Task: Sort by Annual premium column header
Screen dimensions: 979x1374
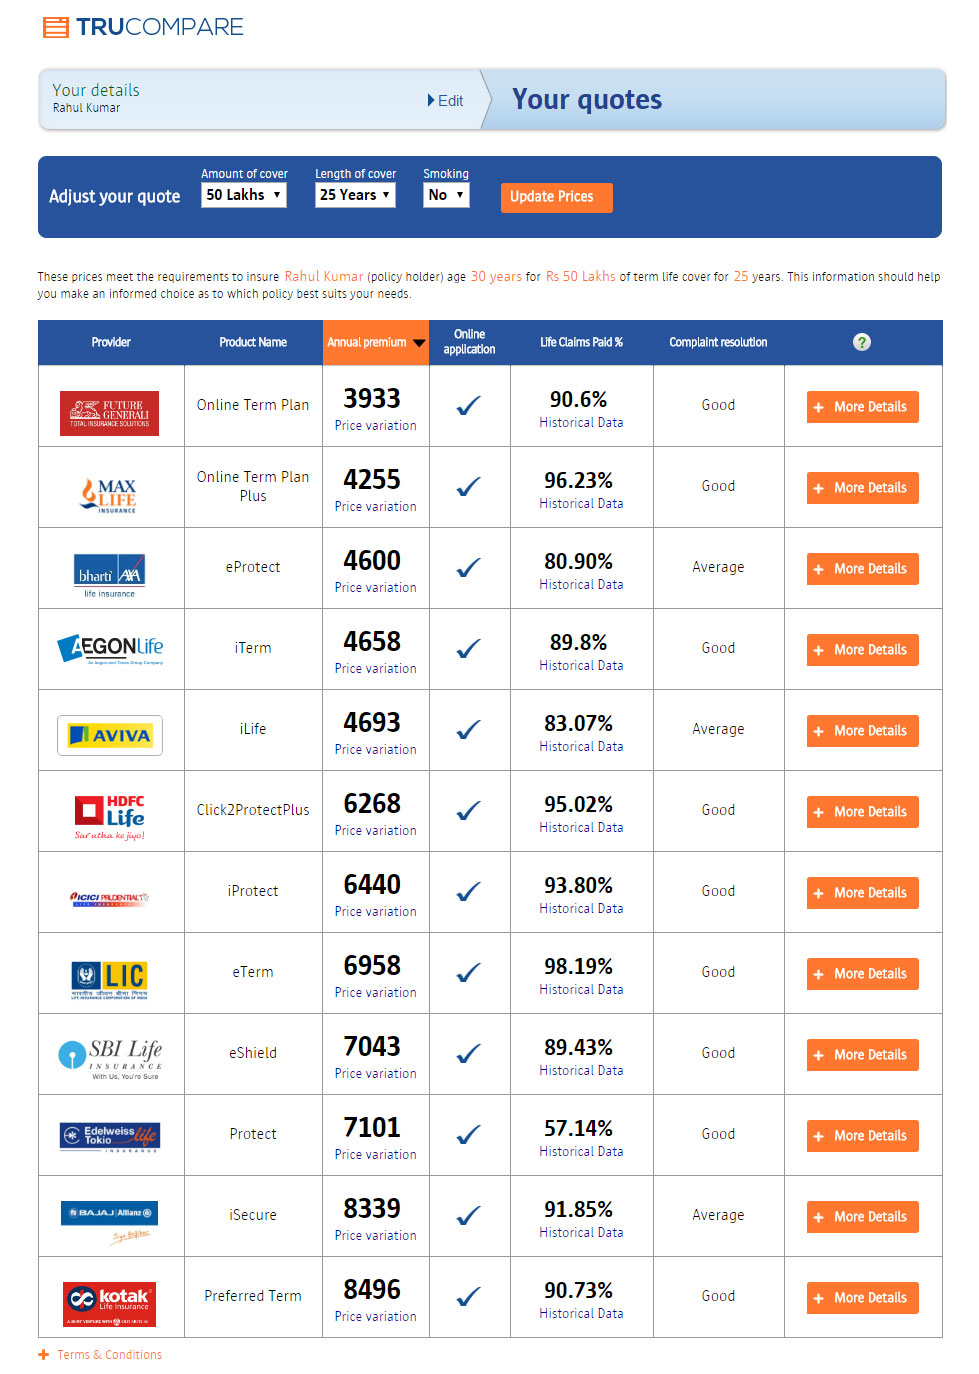Action: pyautogui.click(x=376, y=342)
